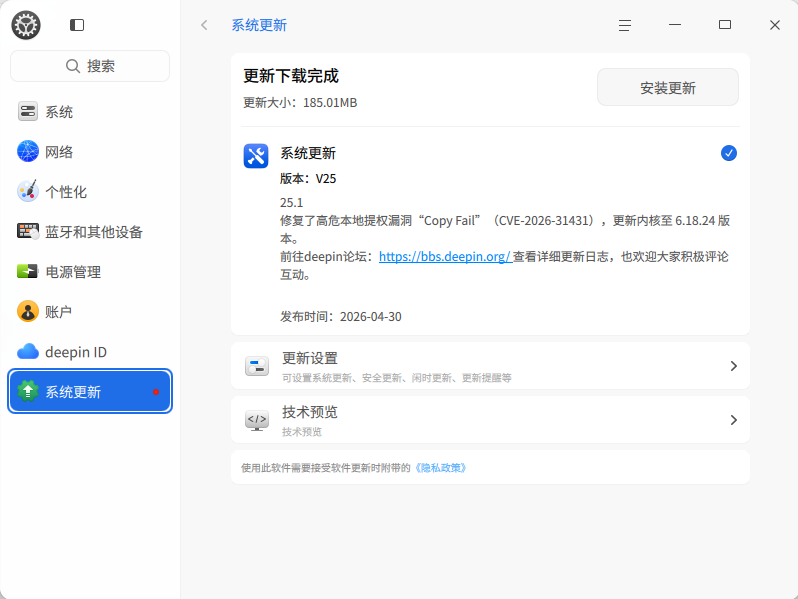
Task: Open 系统 in the sidebar
Action: [90, 111]
